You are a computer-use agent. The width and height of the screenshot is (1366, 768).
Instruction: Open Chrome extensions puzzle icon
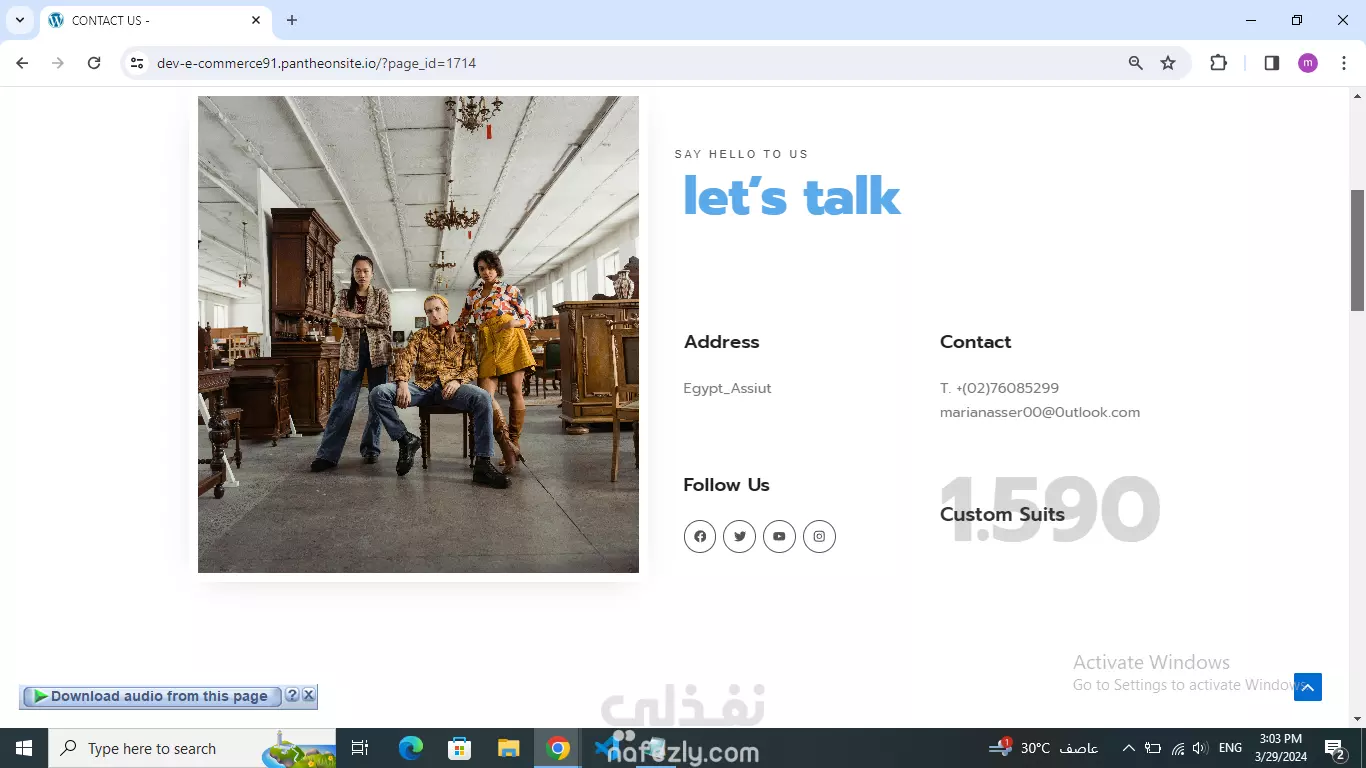click(1218, 63)
